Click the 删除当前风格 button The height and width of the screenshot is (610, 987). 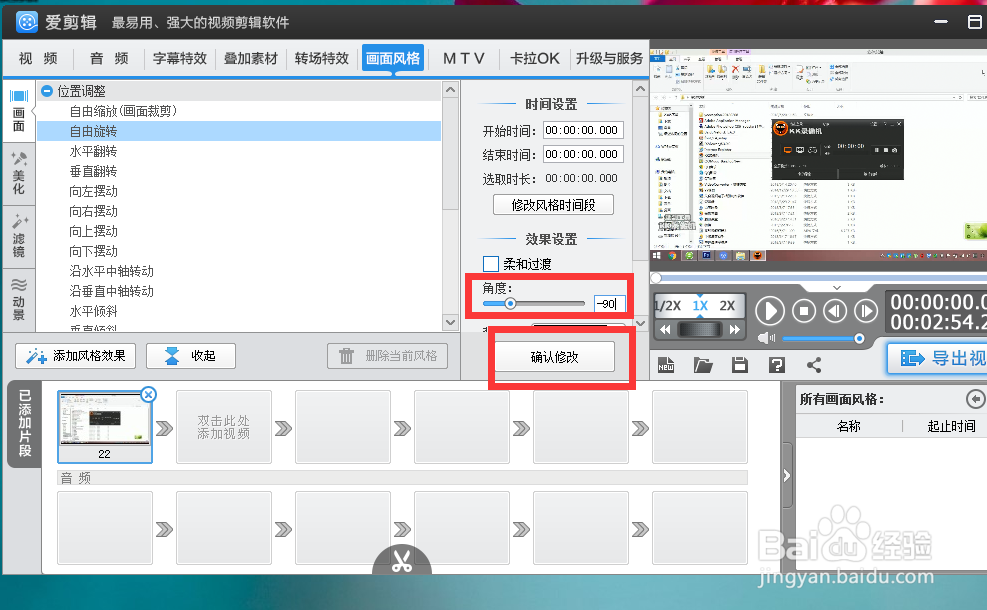(x=387, y=356)
